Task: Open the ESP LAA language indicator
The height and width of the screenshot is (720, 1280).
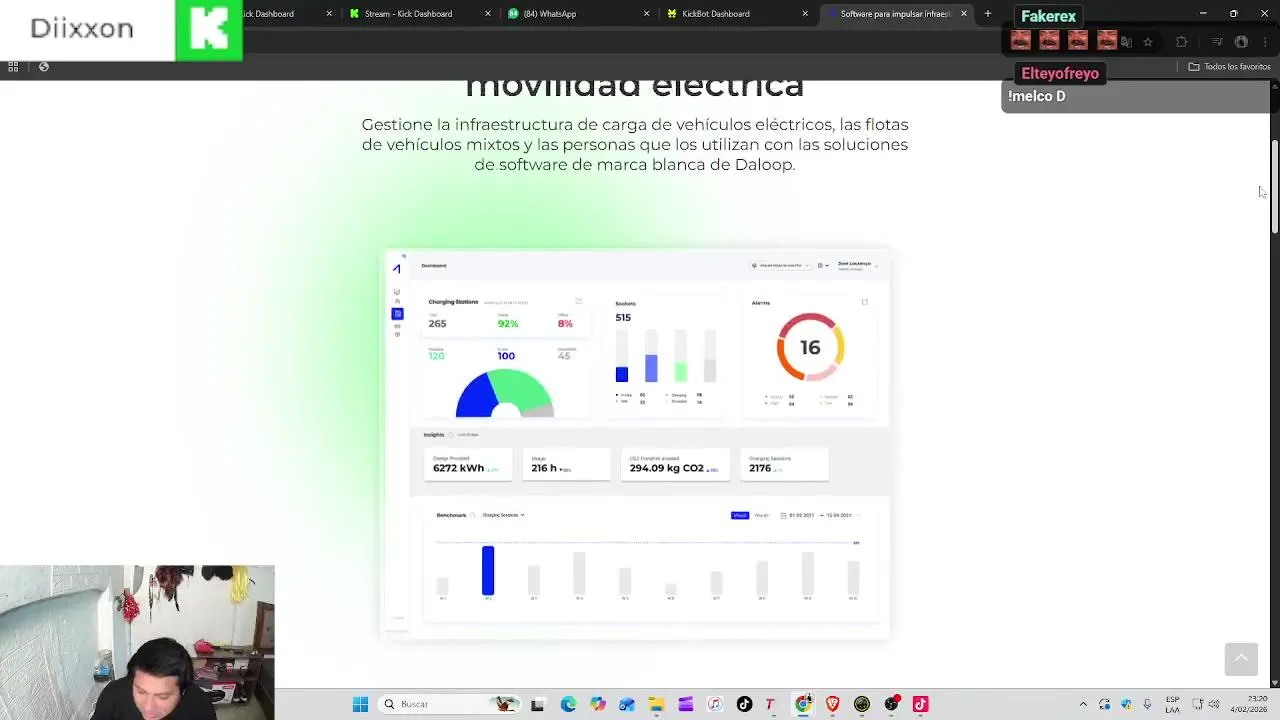Action: tap(1172, 704)
